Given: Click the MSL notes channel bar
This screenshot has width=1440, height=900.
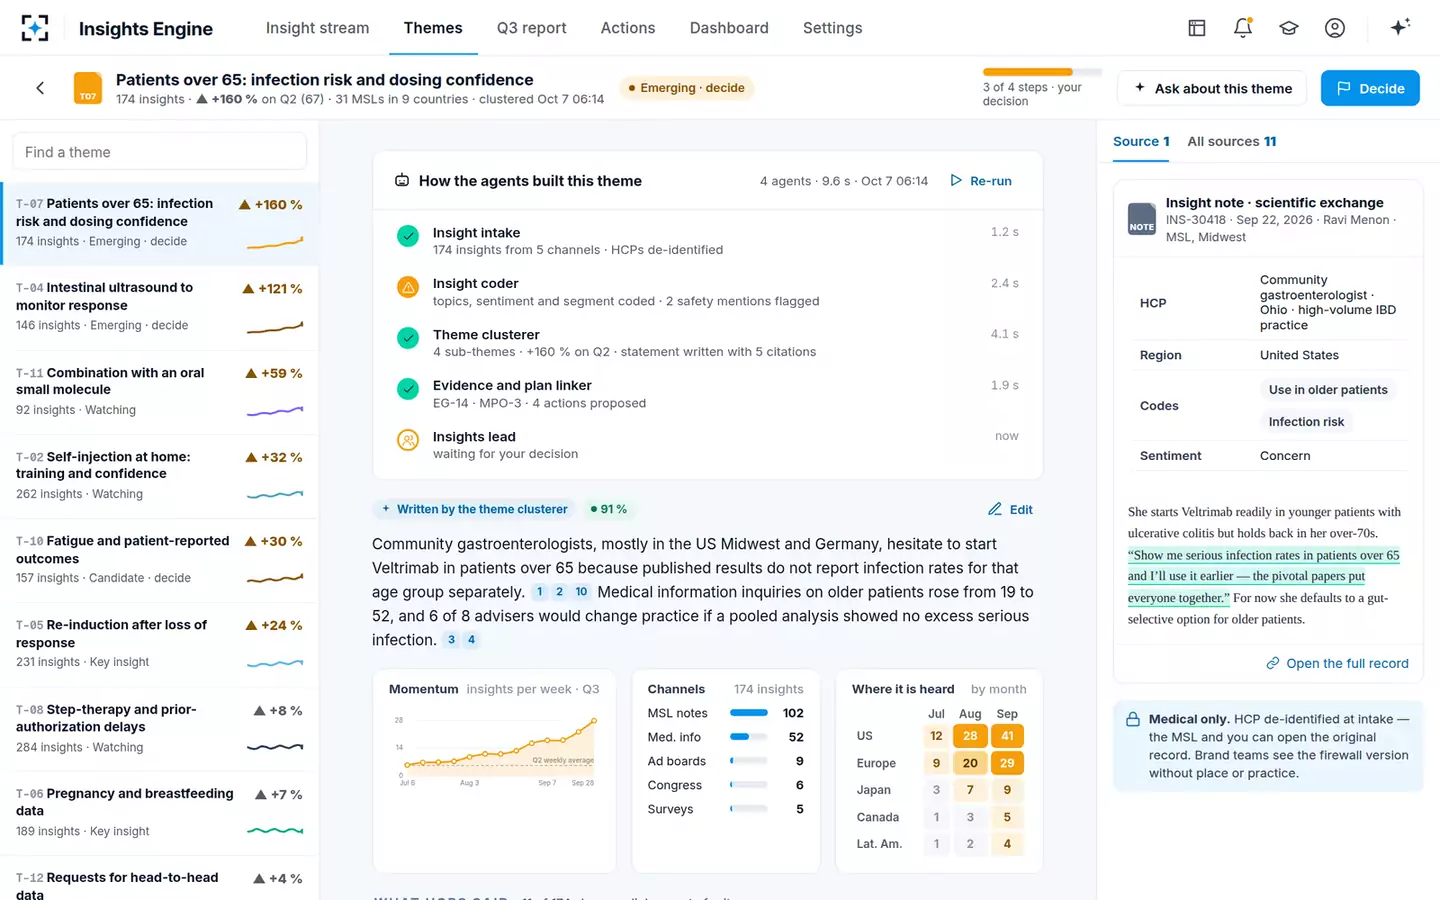Looking at the screenshot, I should tap(749, 713).
